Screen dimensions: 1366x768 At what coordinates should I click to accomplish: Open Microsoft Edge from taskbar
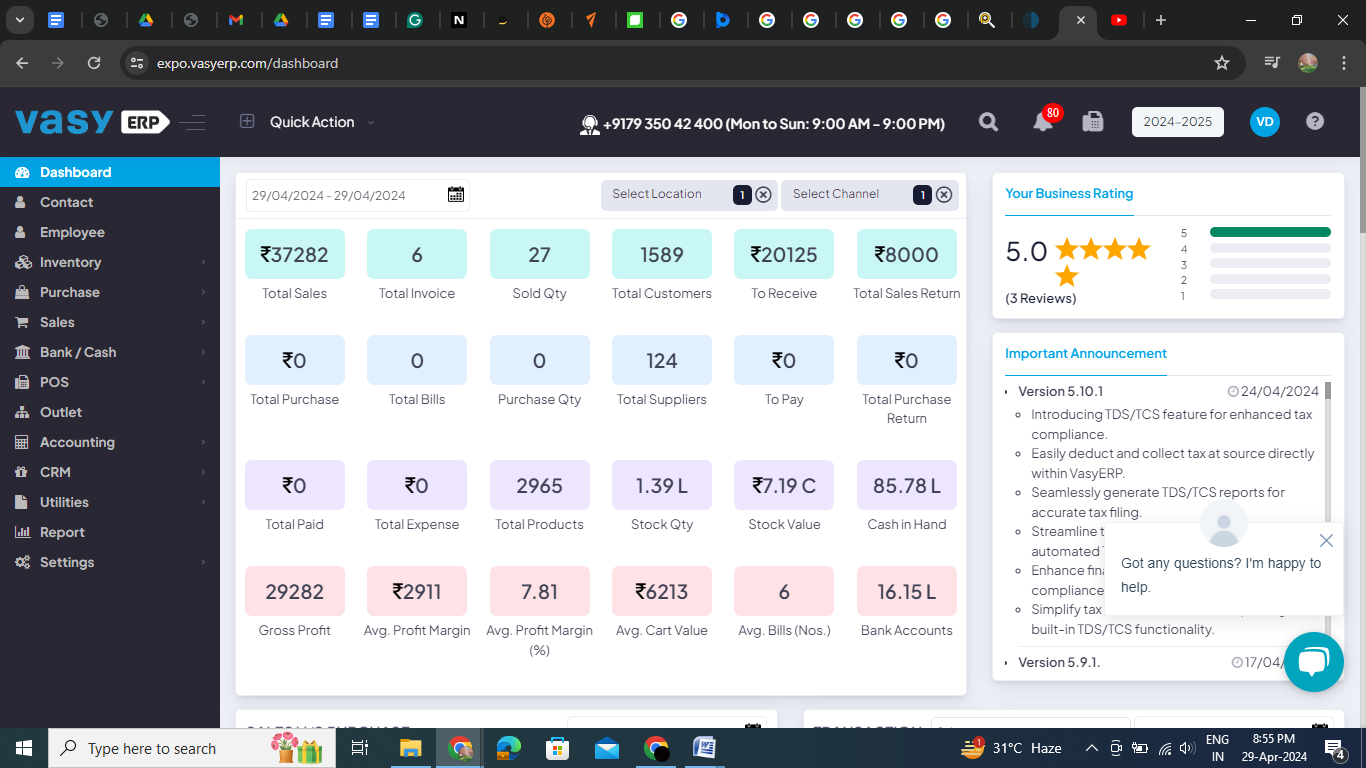pyautogui.click(x=509, y=748)
